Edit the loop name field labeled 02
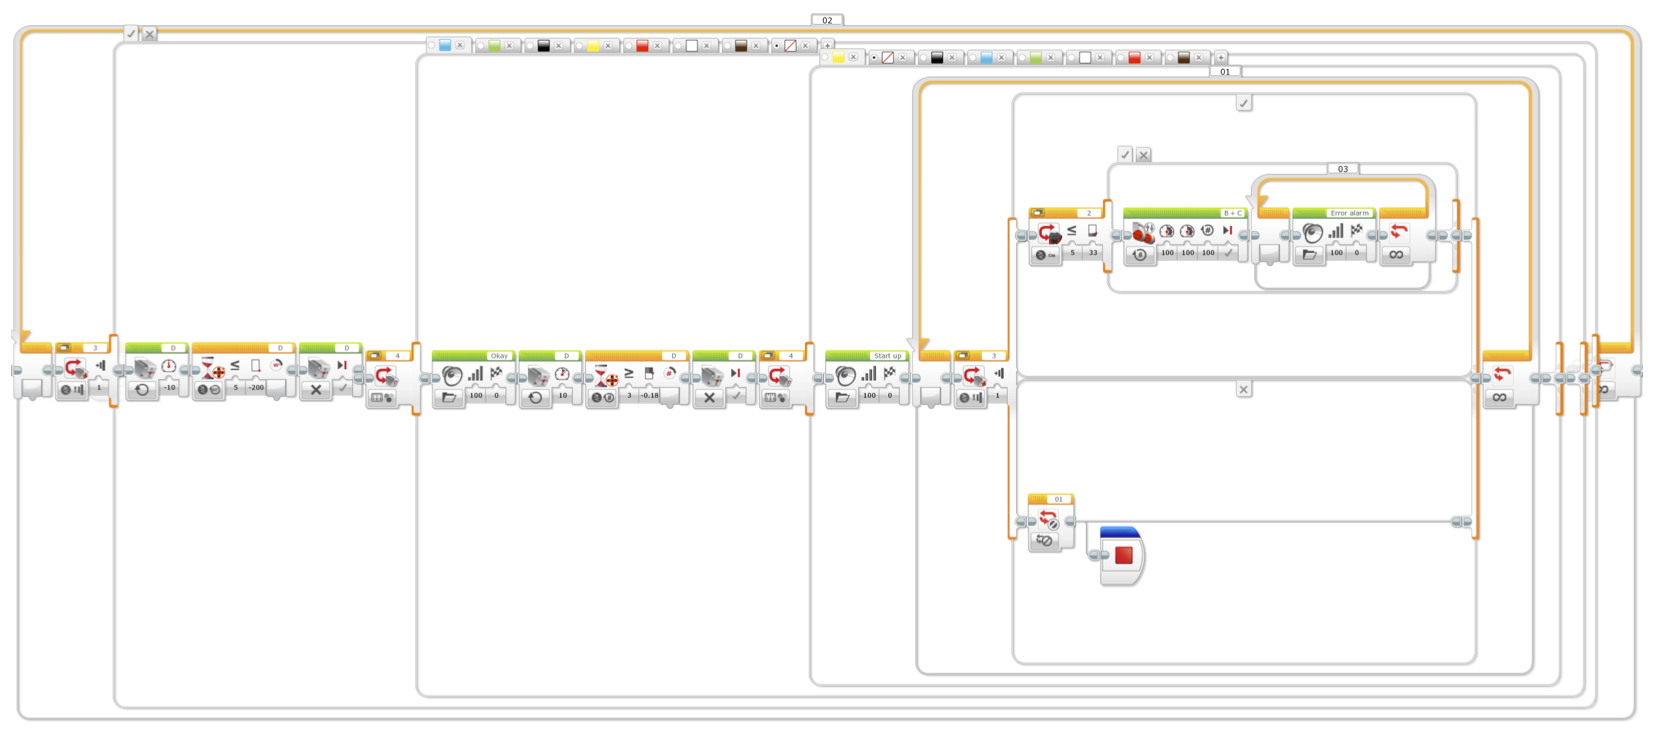1653x733 pixels. click(x=827, y=20)
